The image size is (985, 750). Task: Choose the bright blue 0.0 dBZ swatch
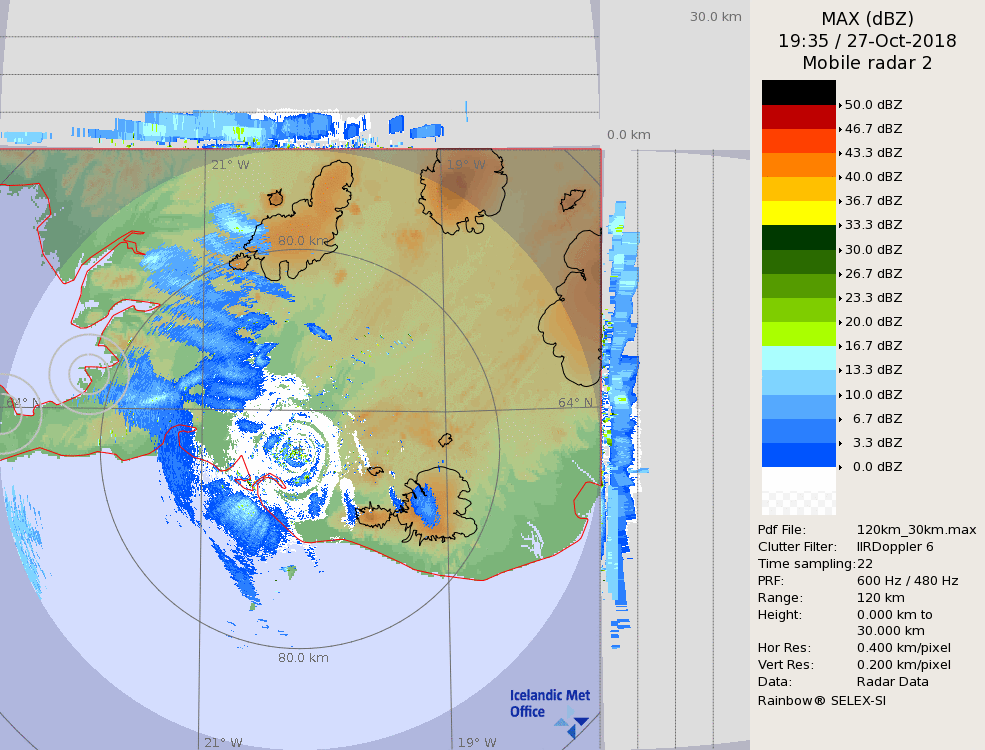coord(798,455)
